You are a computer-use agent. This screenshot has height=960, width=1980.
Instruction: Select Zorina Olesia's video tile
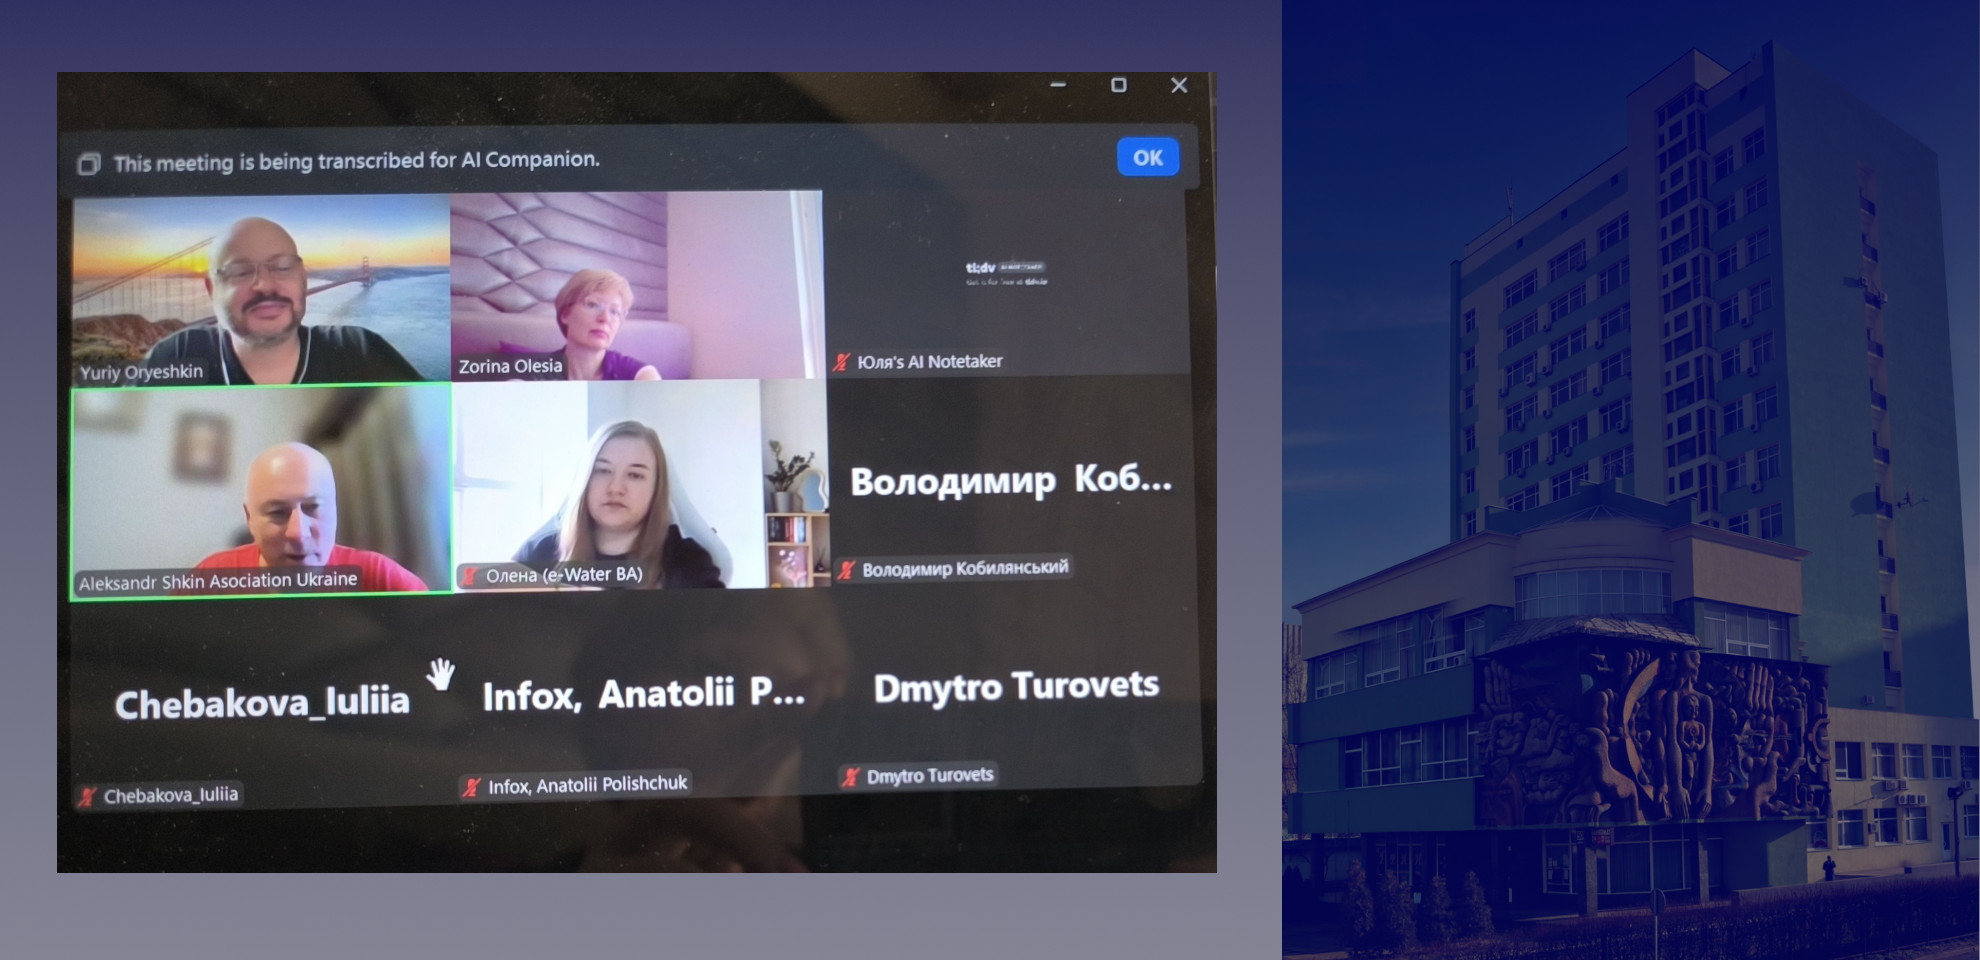point(637,285)
